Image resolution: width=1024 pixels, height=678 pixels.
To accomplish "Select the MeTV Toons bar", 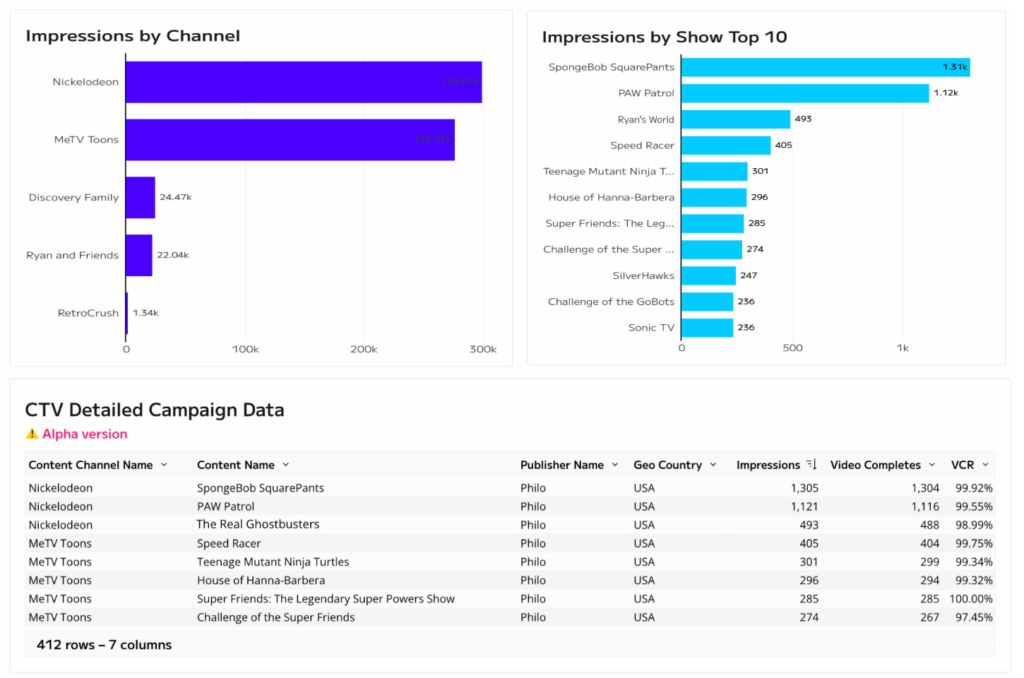I will tap(290, 140).
